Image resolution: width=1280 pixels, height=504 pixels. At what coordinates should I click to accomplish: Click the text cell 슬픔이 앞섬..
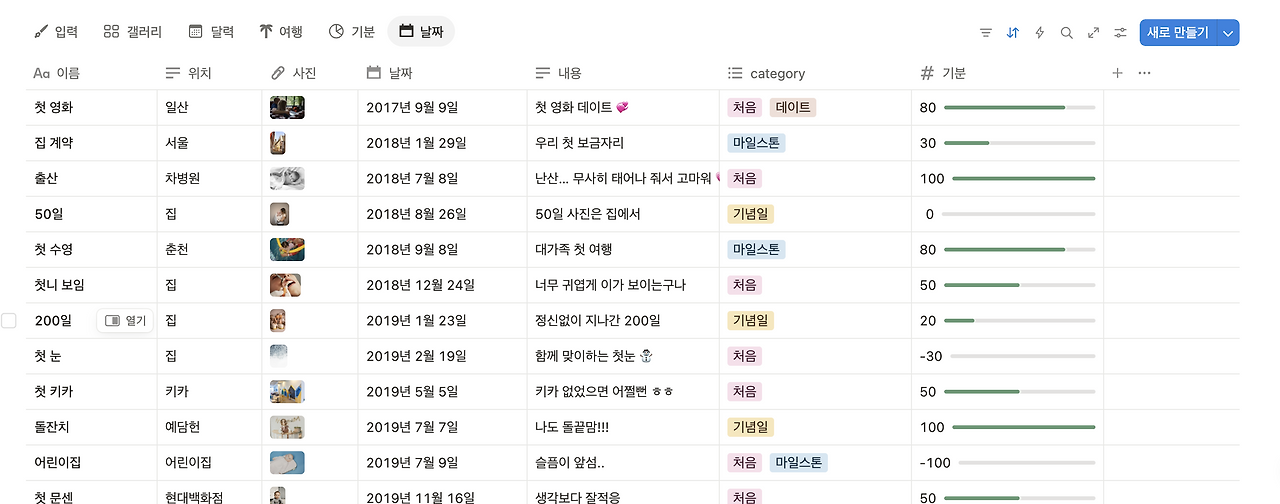pyautogui.click(x=623, y=463)
